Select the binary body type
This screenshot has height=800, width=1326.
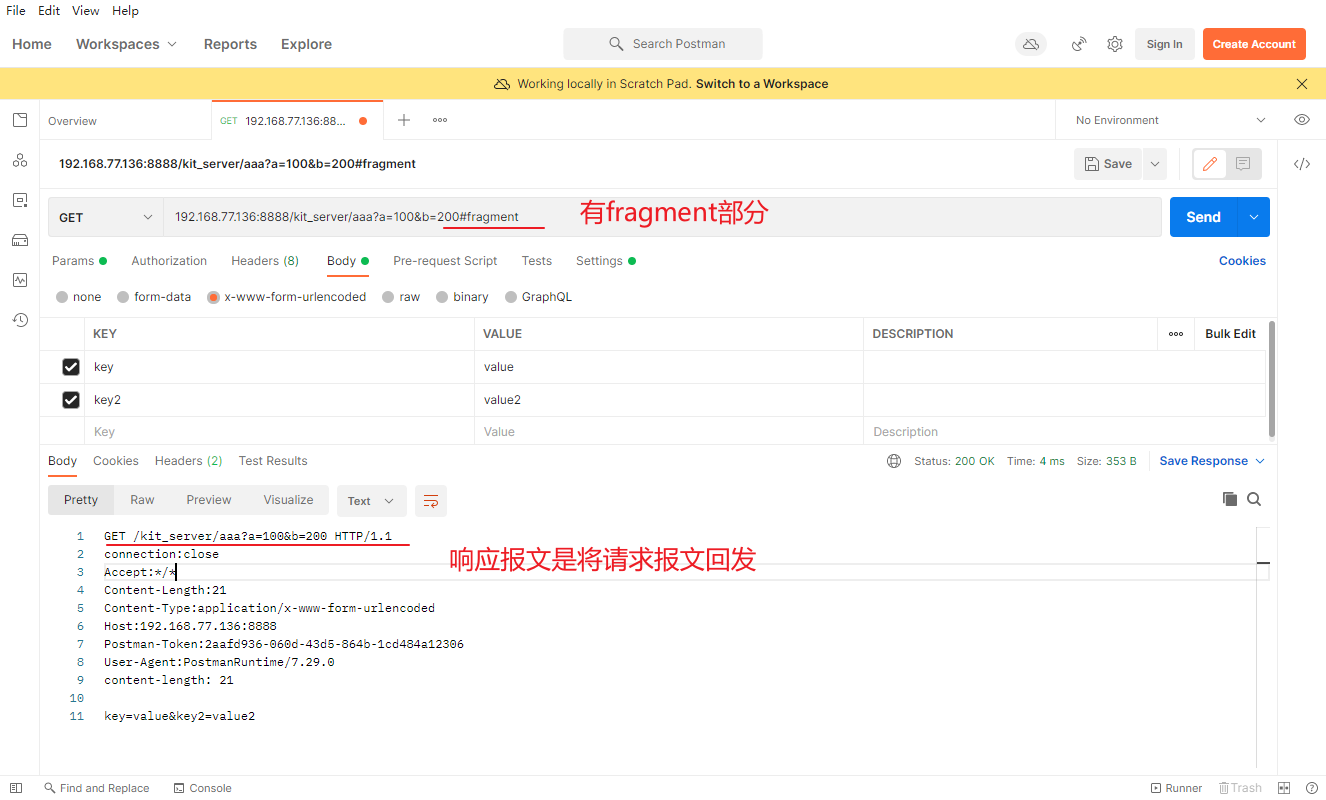click(x=442, y=297)
